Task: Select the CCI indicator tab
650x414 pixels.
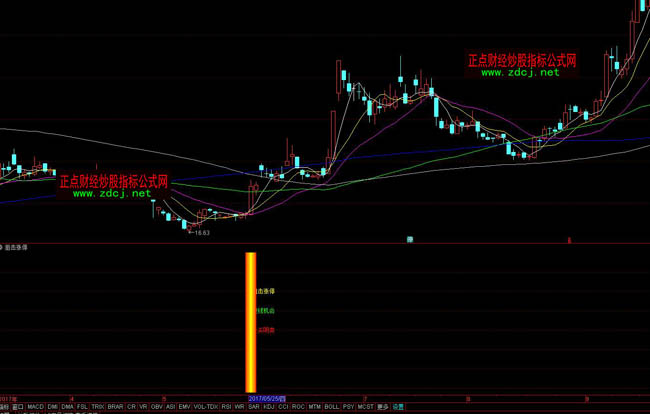Action: [284, 406]
